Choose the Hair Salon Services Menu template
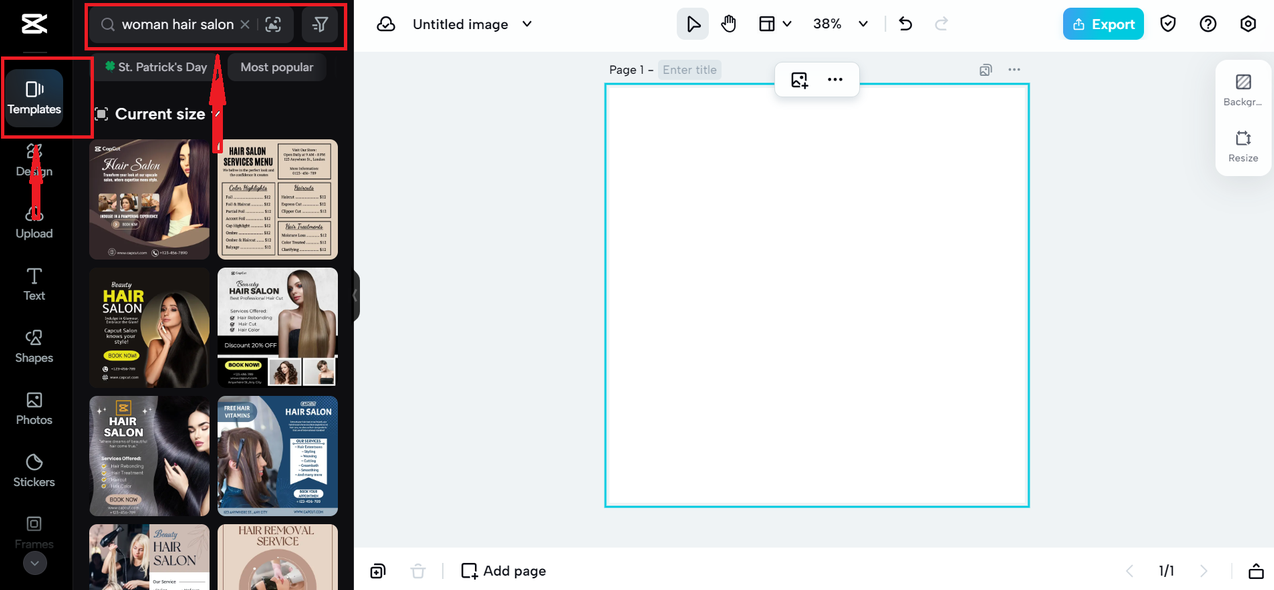The width and height of the screenshot is (1274, 590). [278, 199]
